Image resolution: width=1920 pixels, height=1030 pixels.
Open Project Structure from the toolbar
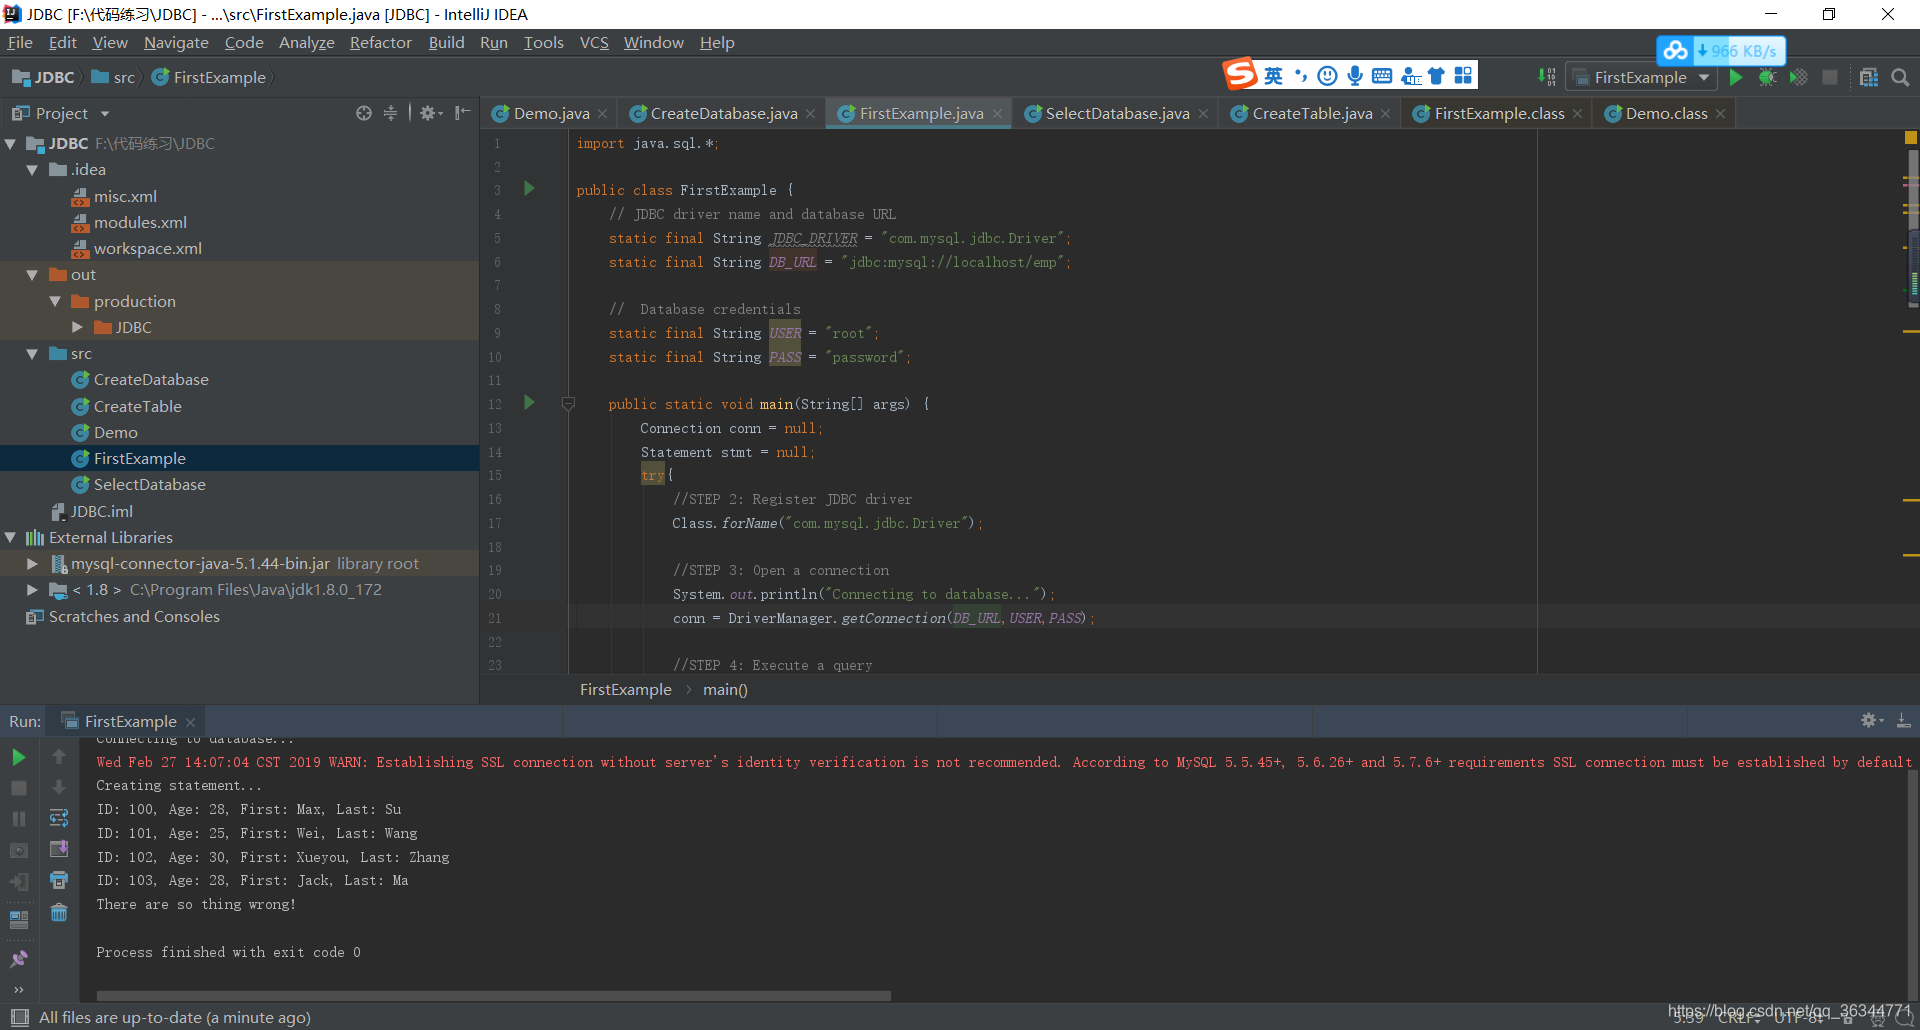[1868, 77]
